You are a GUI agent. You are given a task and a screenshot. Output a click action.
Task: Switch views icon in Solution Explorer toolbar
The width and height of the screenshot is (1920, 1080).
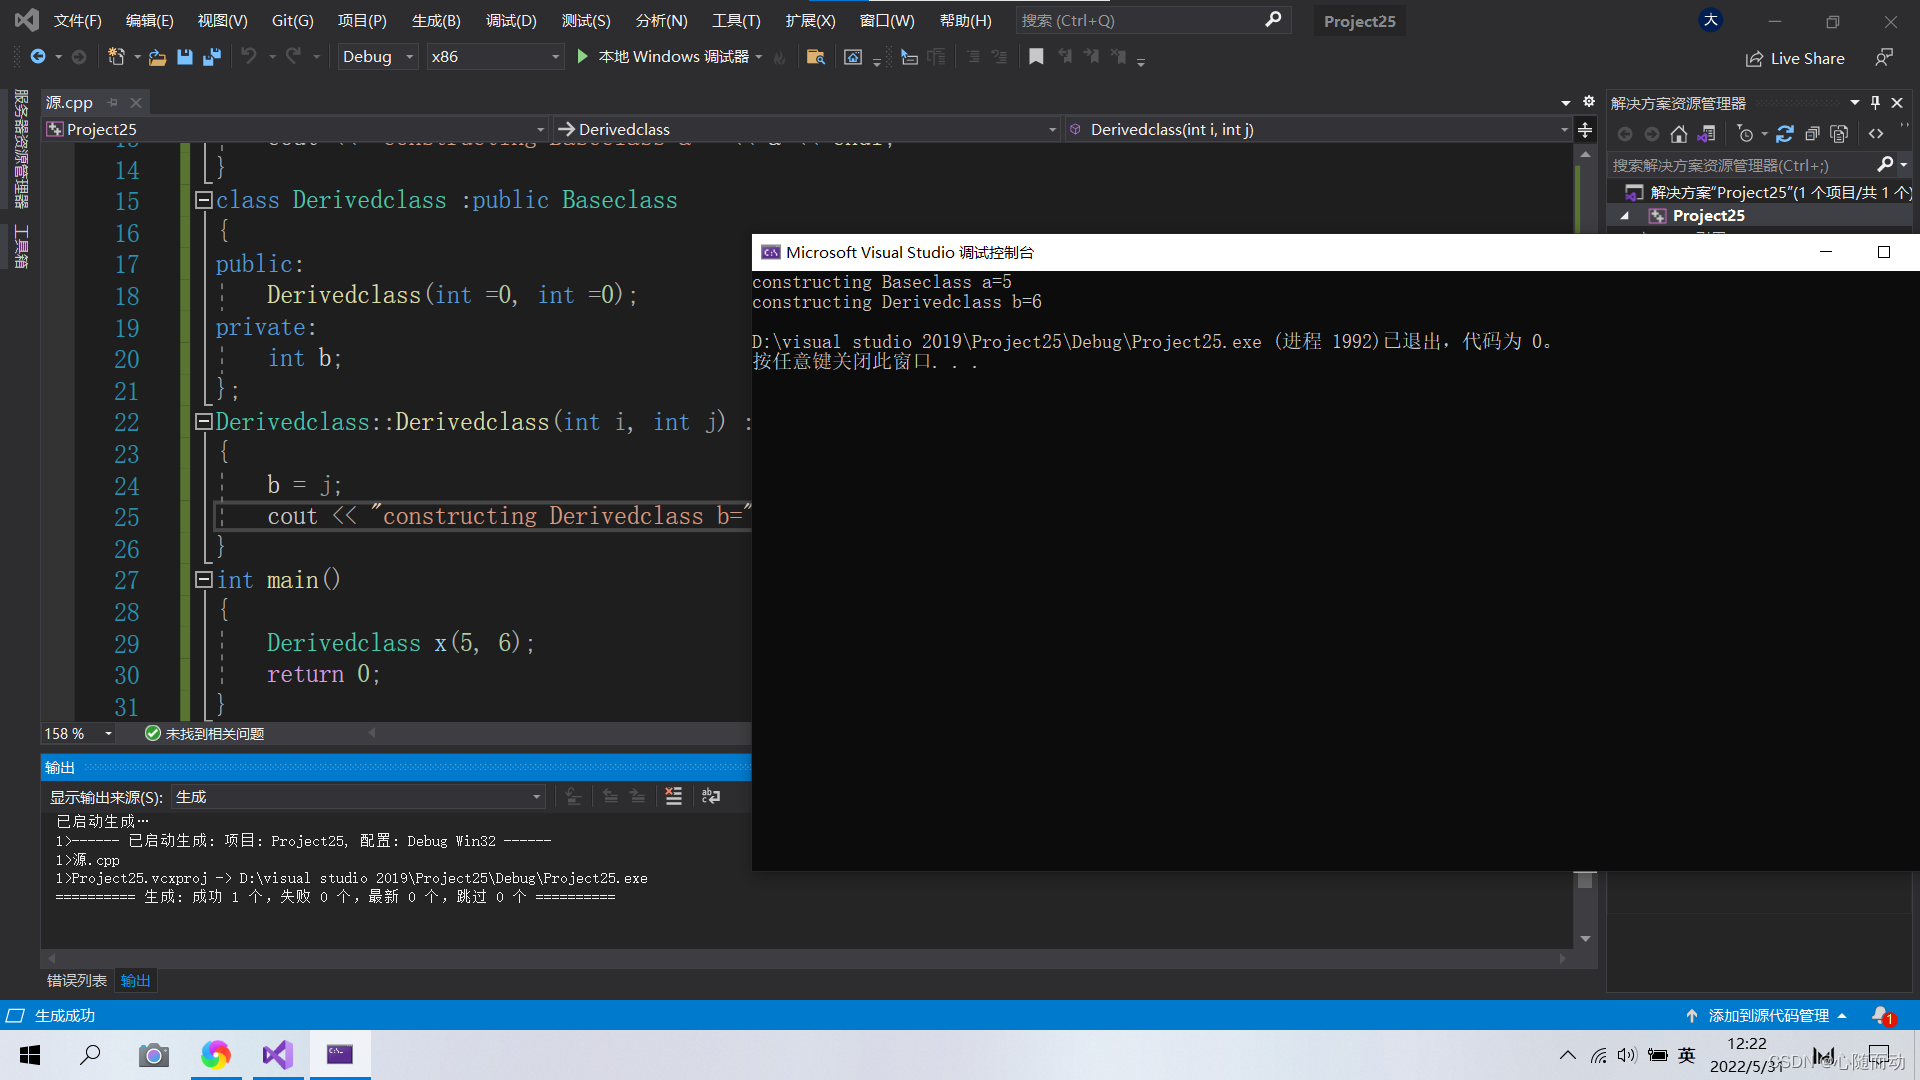1707,134
